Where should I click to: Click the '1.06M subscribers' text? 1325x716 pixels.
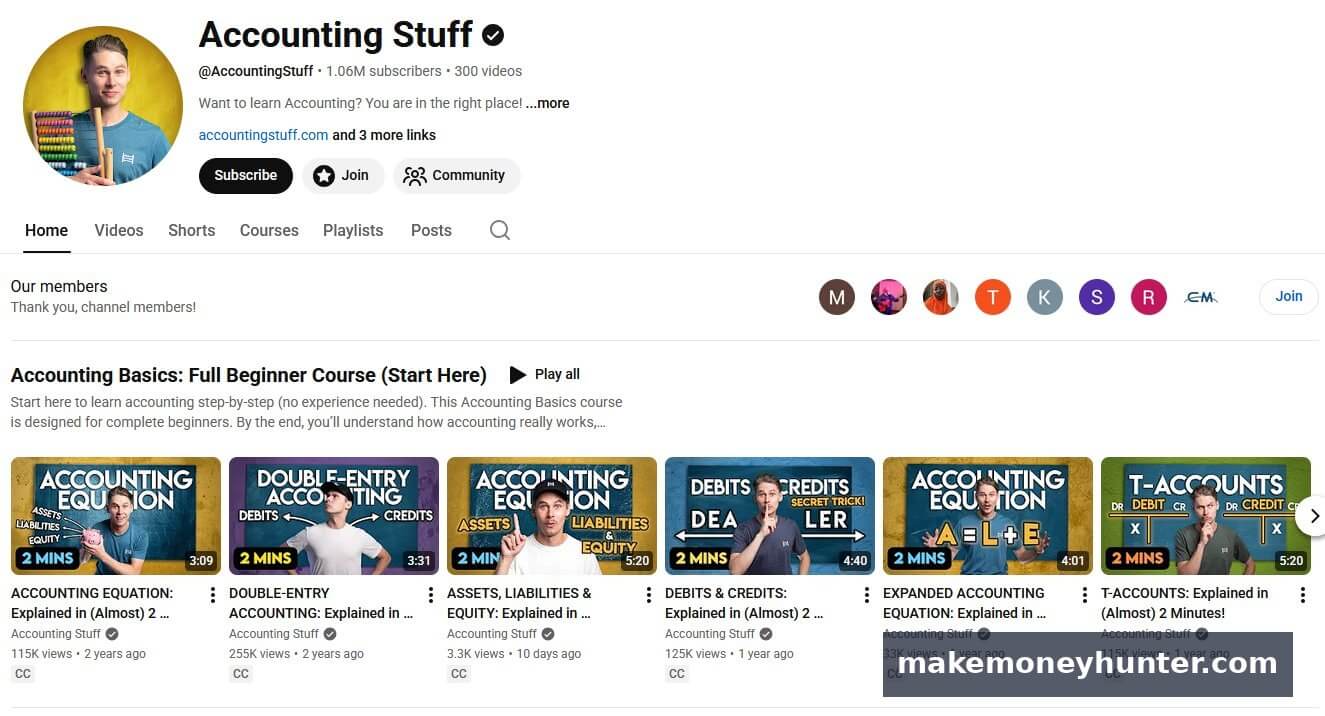point(384,71)
